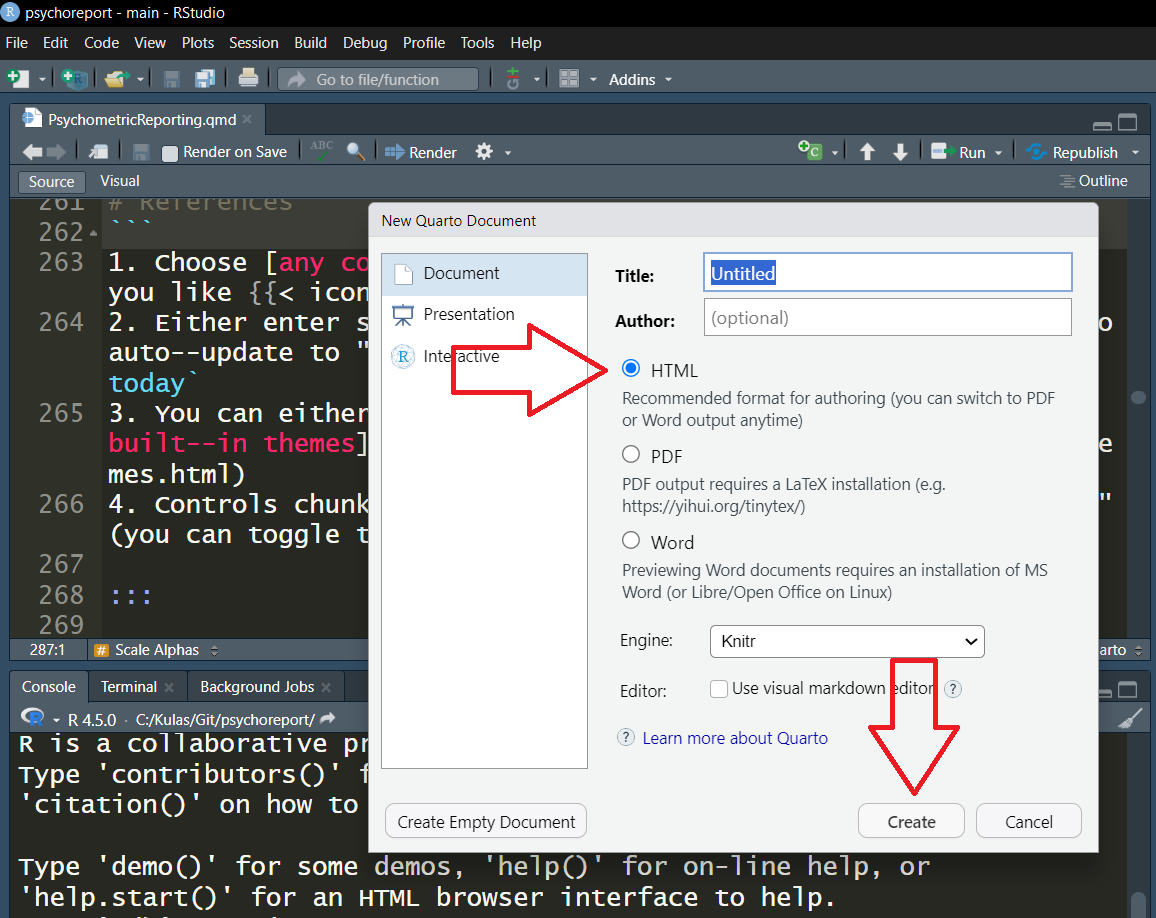Screen dimensions: 1156x918
Task: Open the Engine dropdown showing Knitr
Action: coord(846,641)
